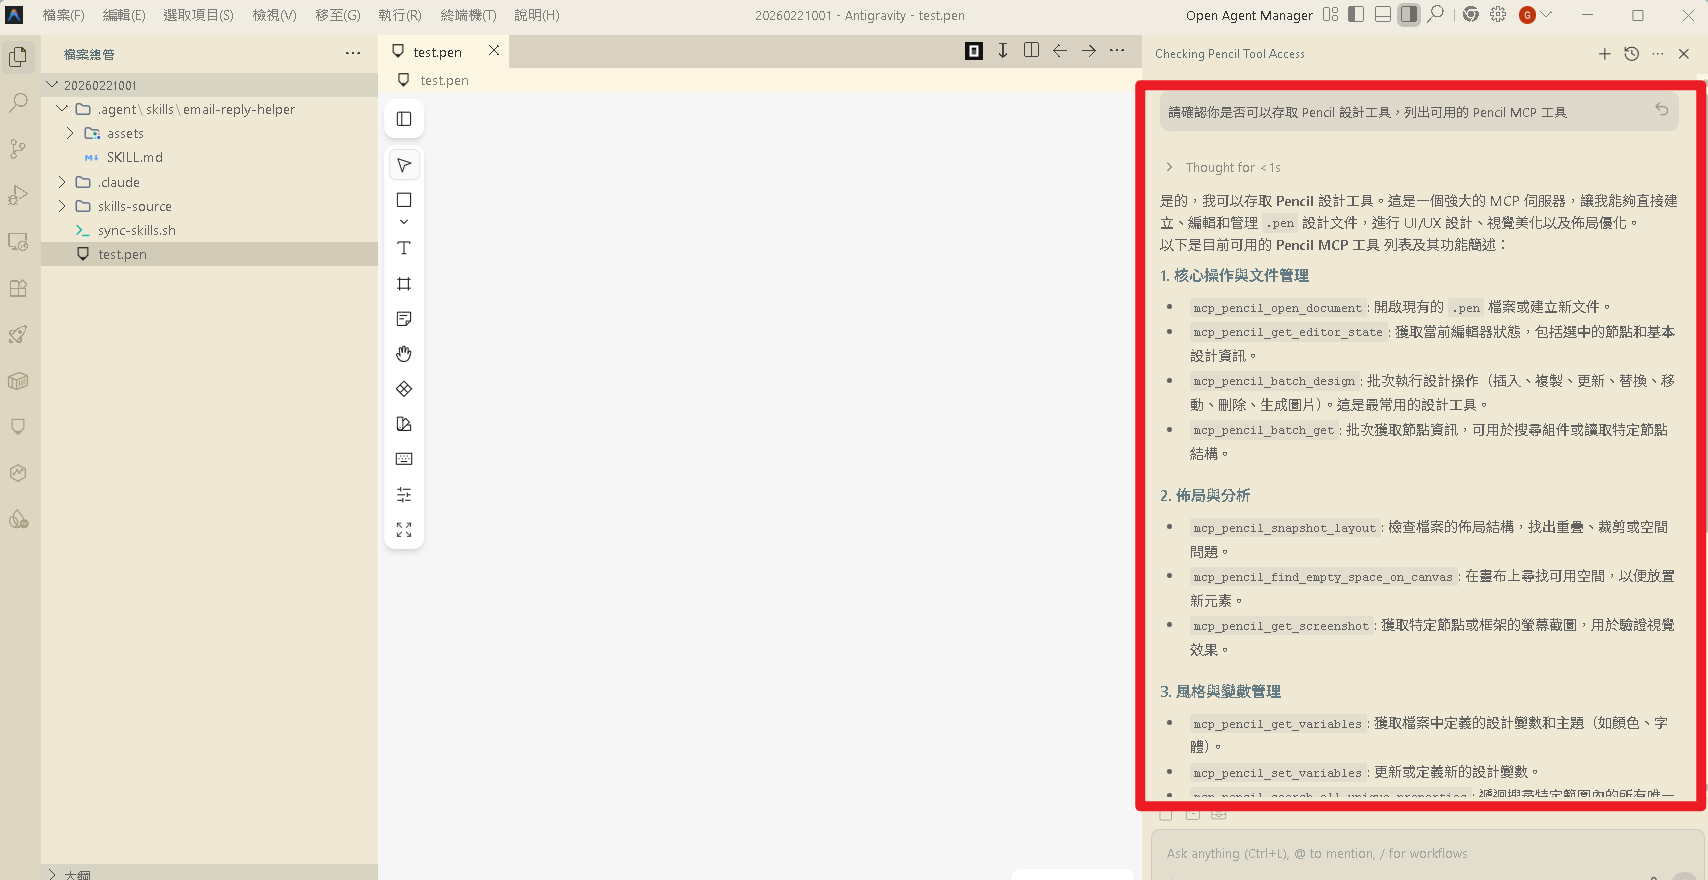Open chat history in agent panel

coord(1631,54)
